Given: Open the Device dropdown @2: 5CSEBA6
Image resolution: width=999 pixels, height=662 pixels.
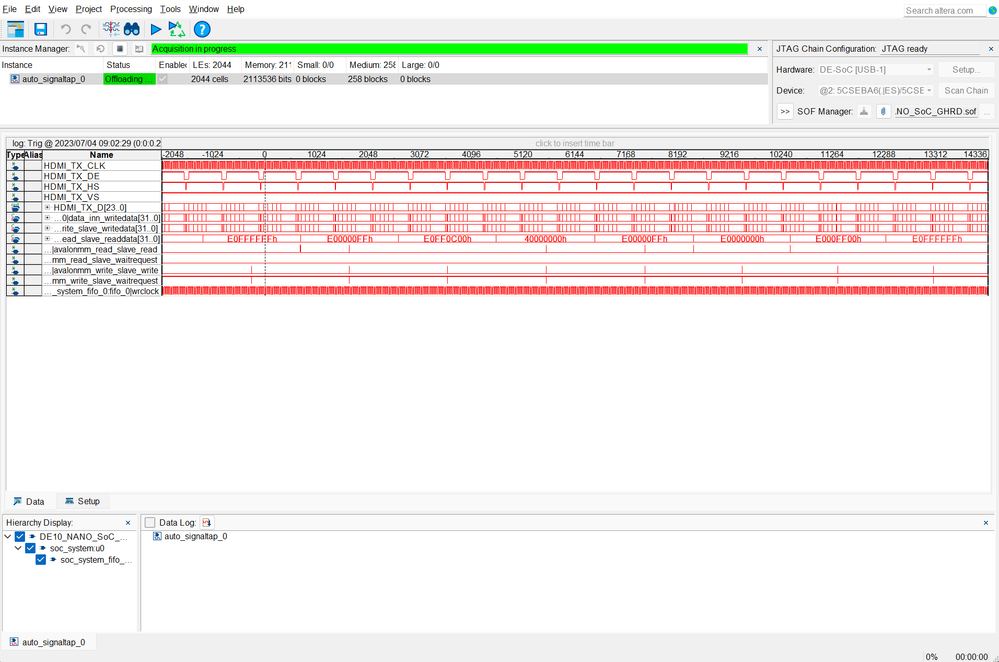Looking at the screenshot, I should (875, 90).
